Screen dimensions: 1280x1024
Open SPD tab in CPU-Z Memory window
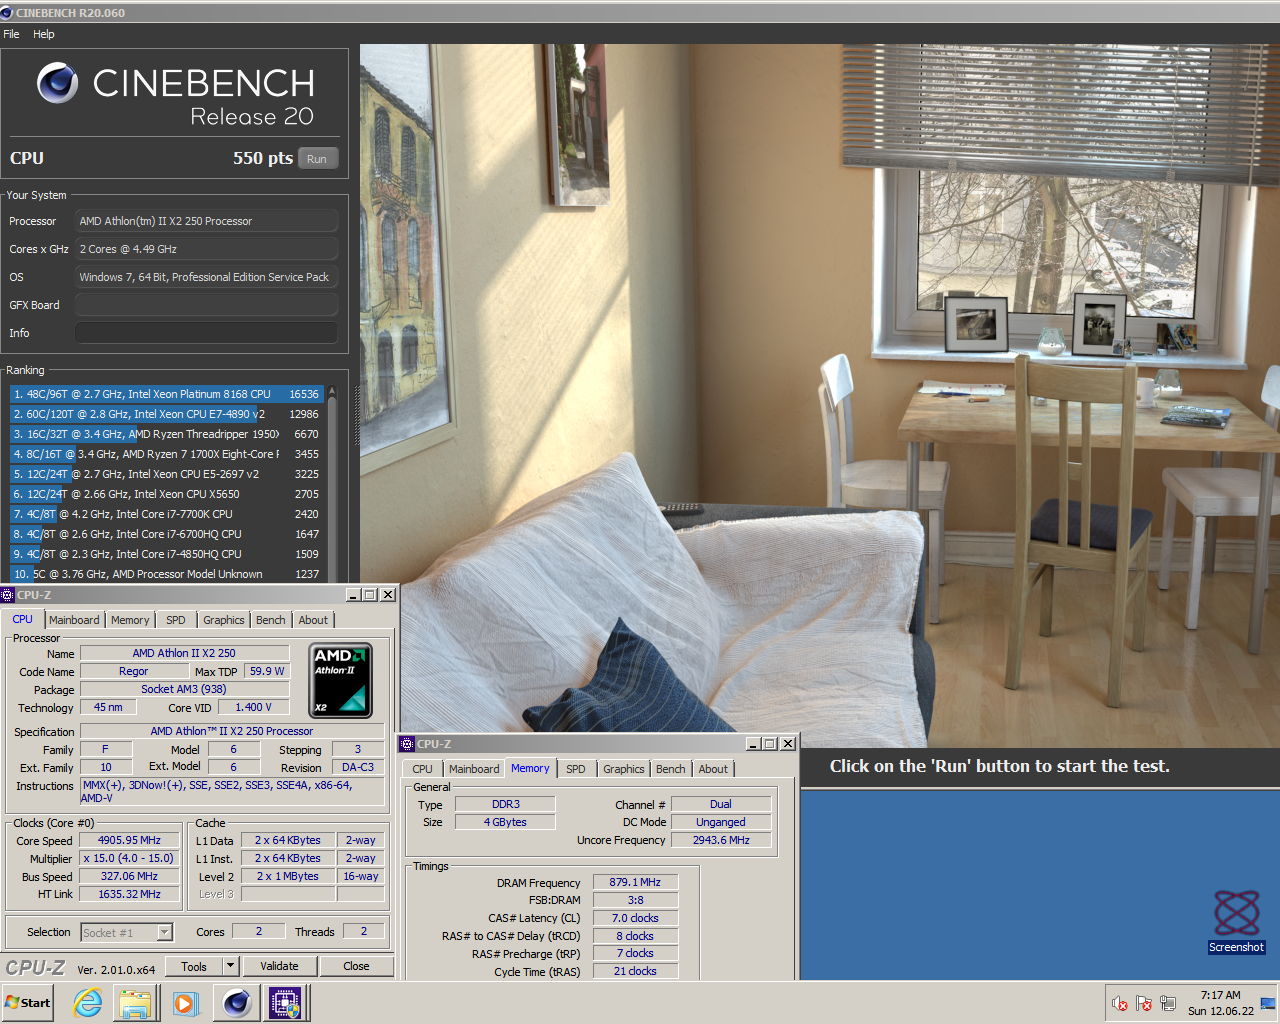(x=576, y=769)
